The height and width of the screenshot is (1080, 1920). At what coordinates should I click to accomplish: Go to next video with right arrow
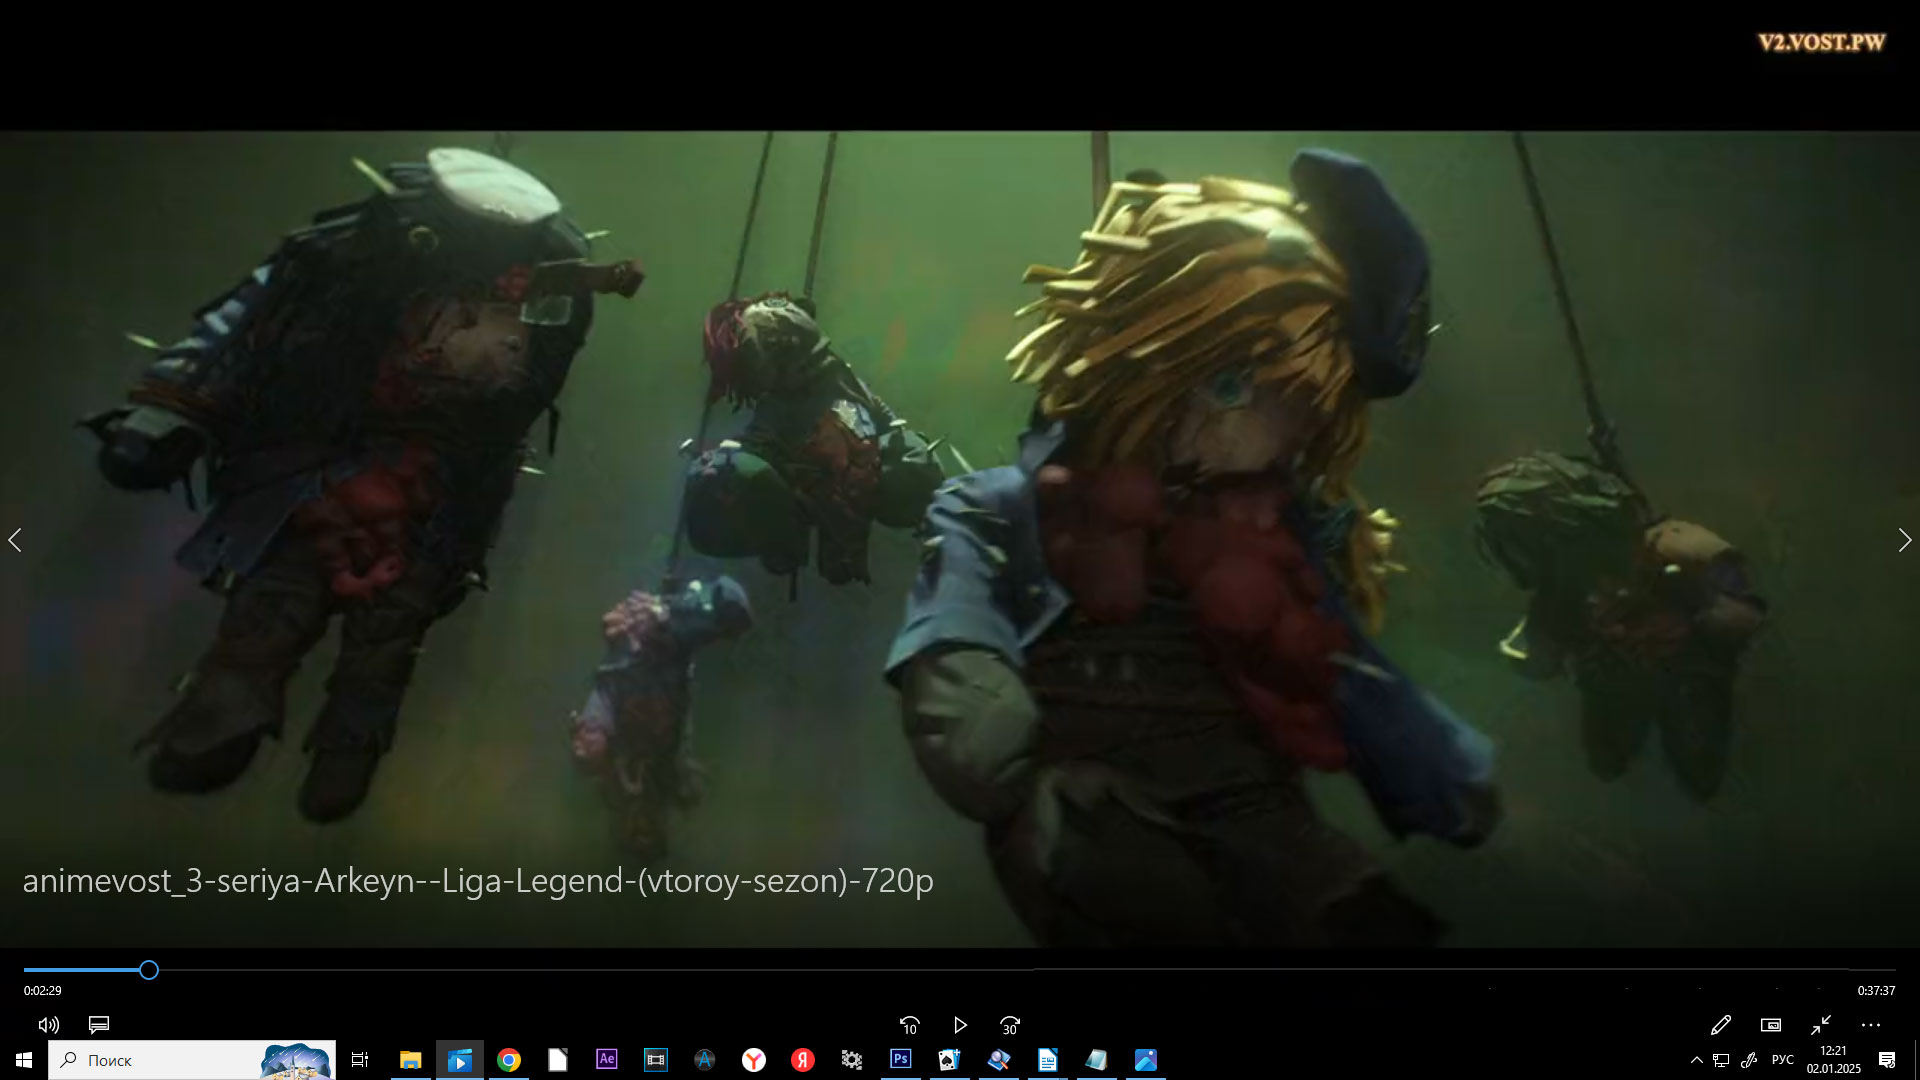coord(1905,540)
